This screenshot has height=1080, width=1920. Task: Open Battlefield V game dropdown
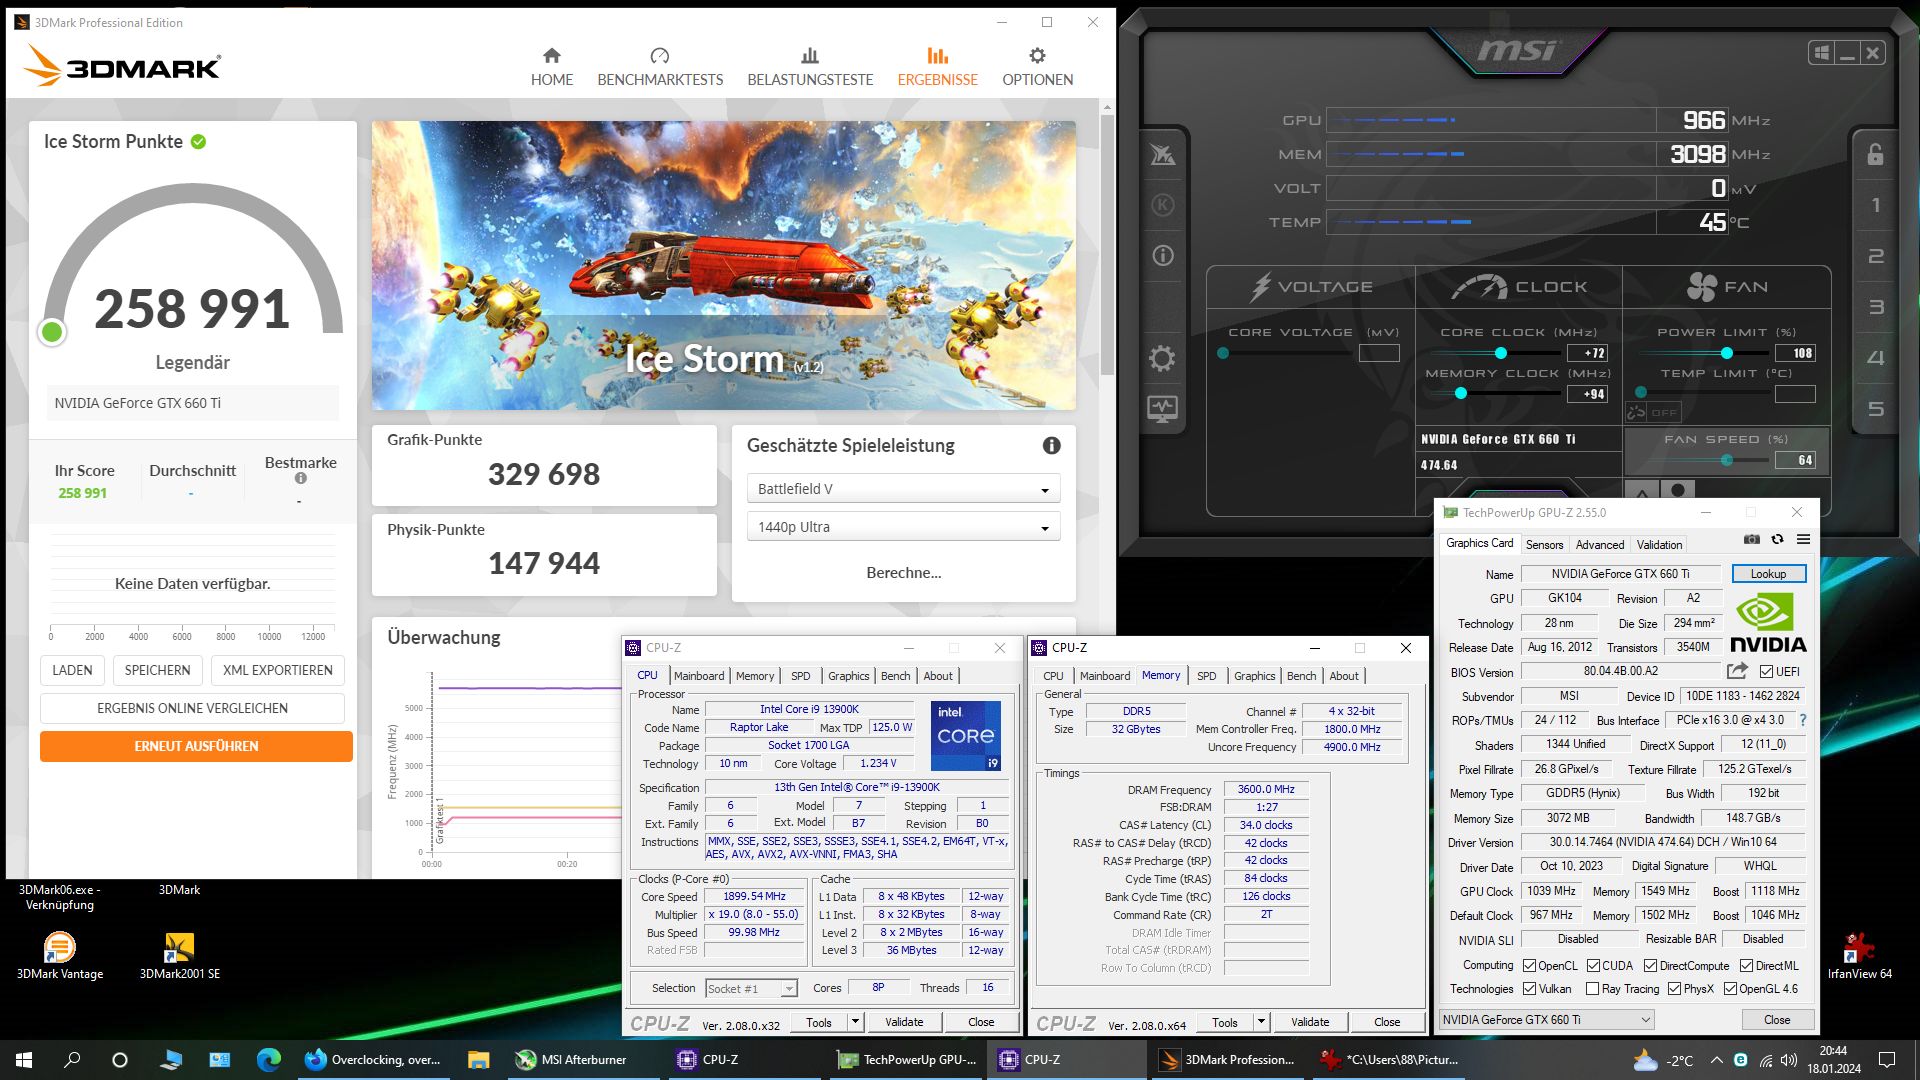(903, 489)
